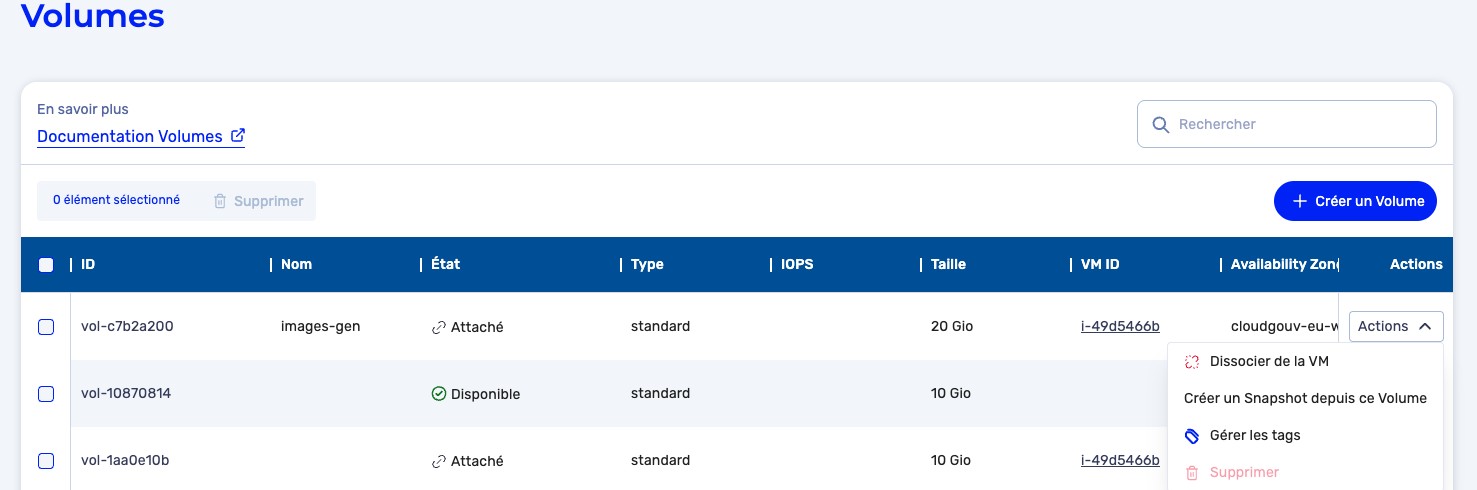Tick the checkbox for vol-1aa0e10b
Screen dimensions: 1477x490
tap(46, 461)
